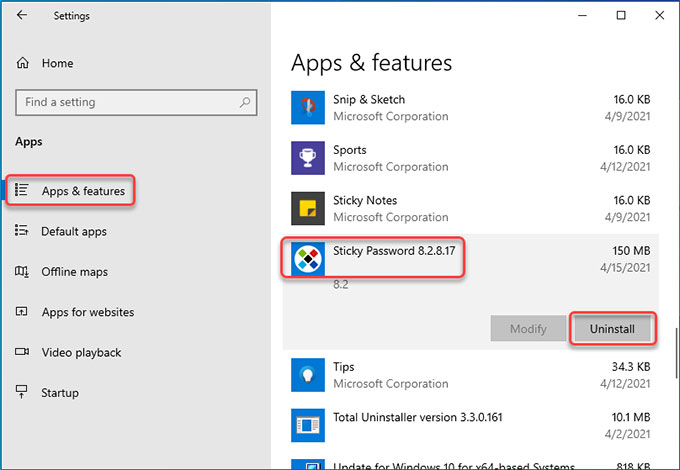This screenshot has width=680, height=470.
Task: Click the 34.3 KB size value
Action: coord(631,367)
